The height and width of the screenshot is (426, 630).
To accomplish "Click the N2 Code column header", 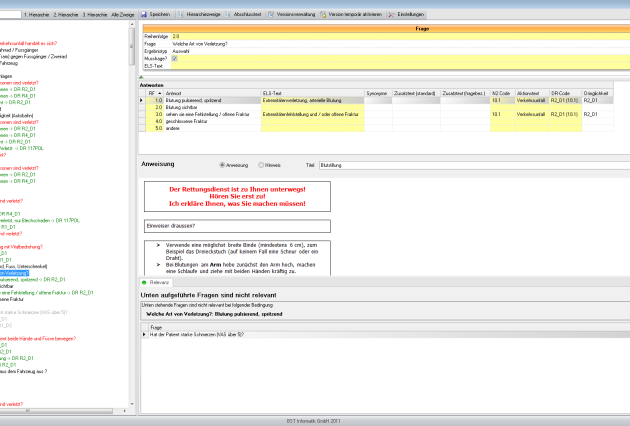I will pos(502,93).
